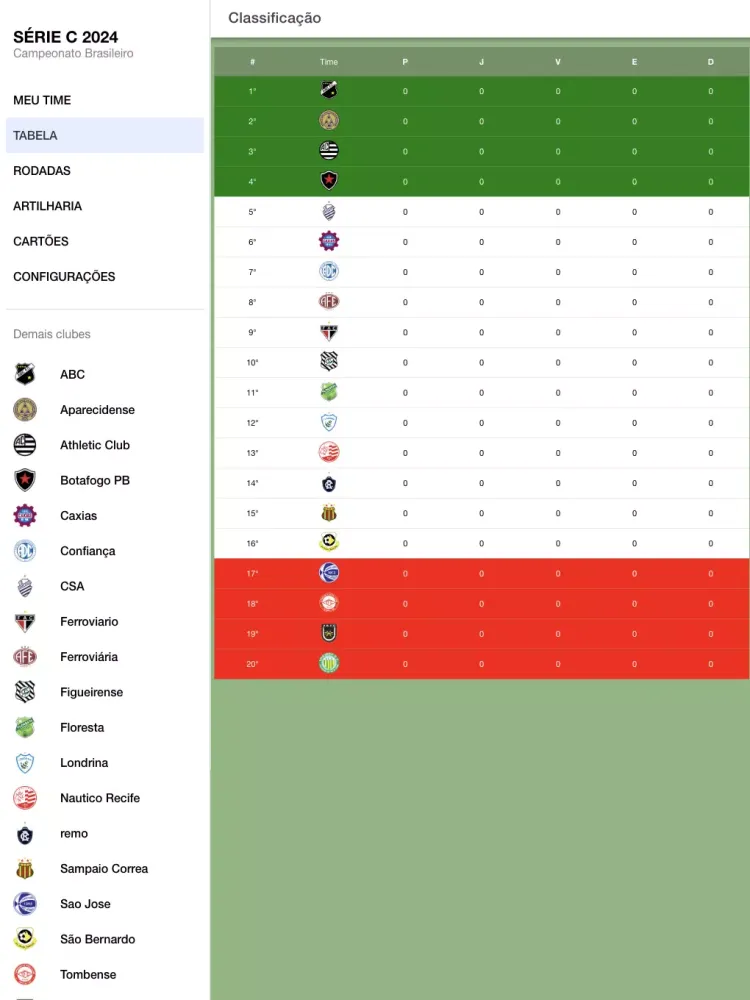Click the team crest in 20° table row
Image resolution: width=750 pixels, height=1000 pixels.
(329, 663)
